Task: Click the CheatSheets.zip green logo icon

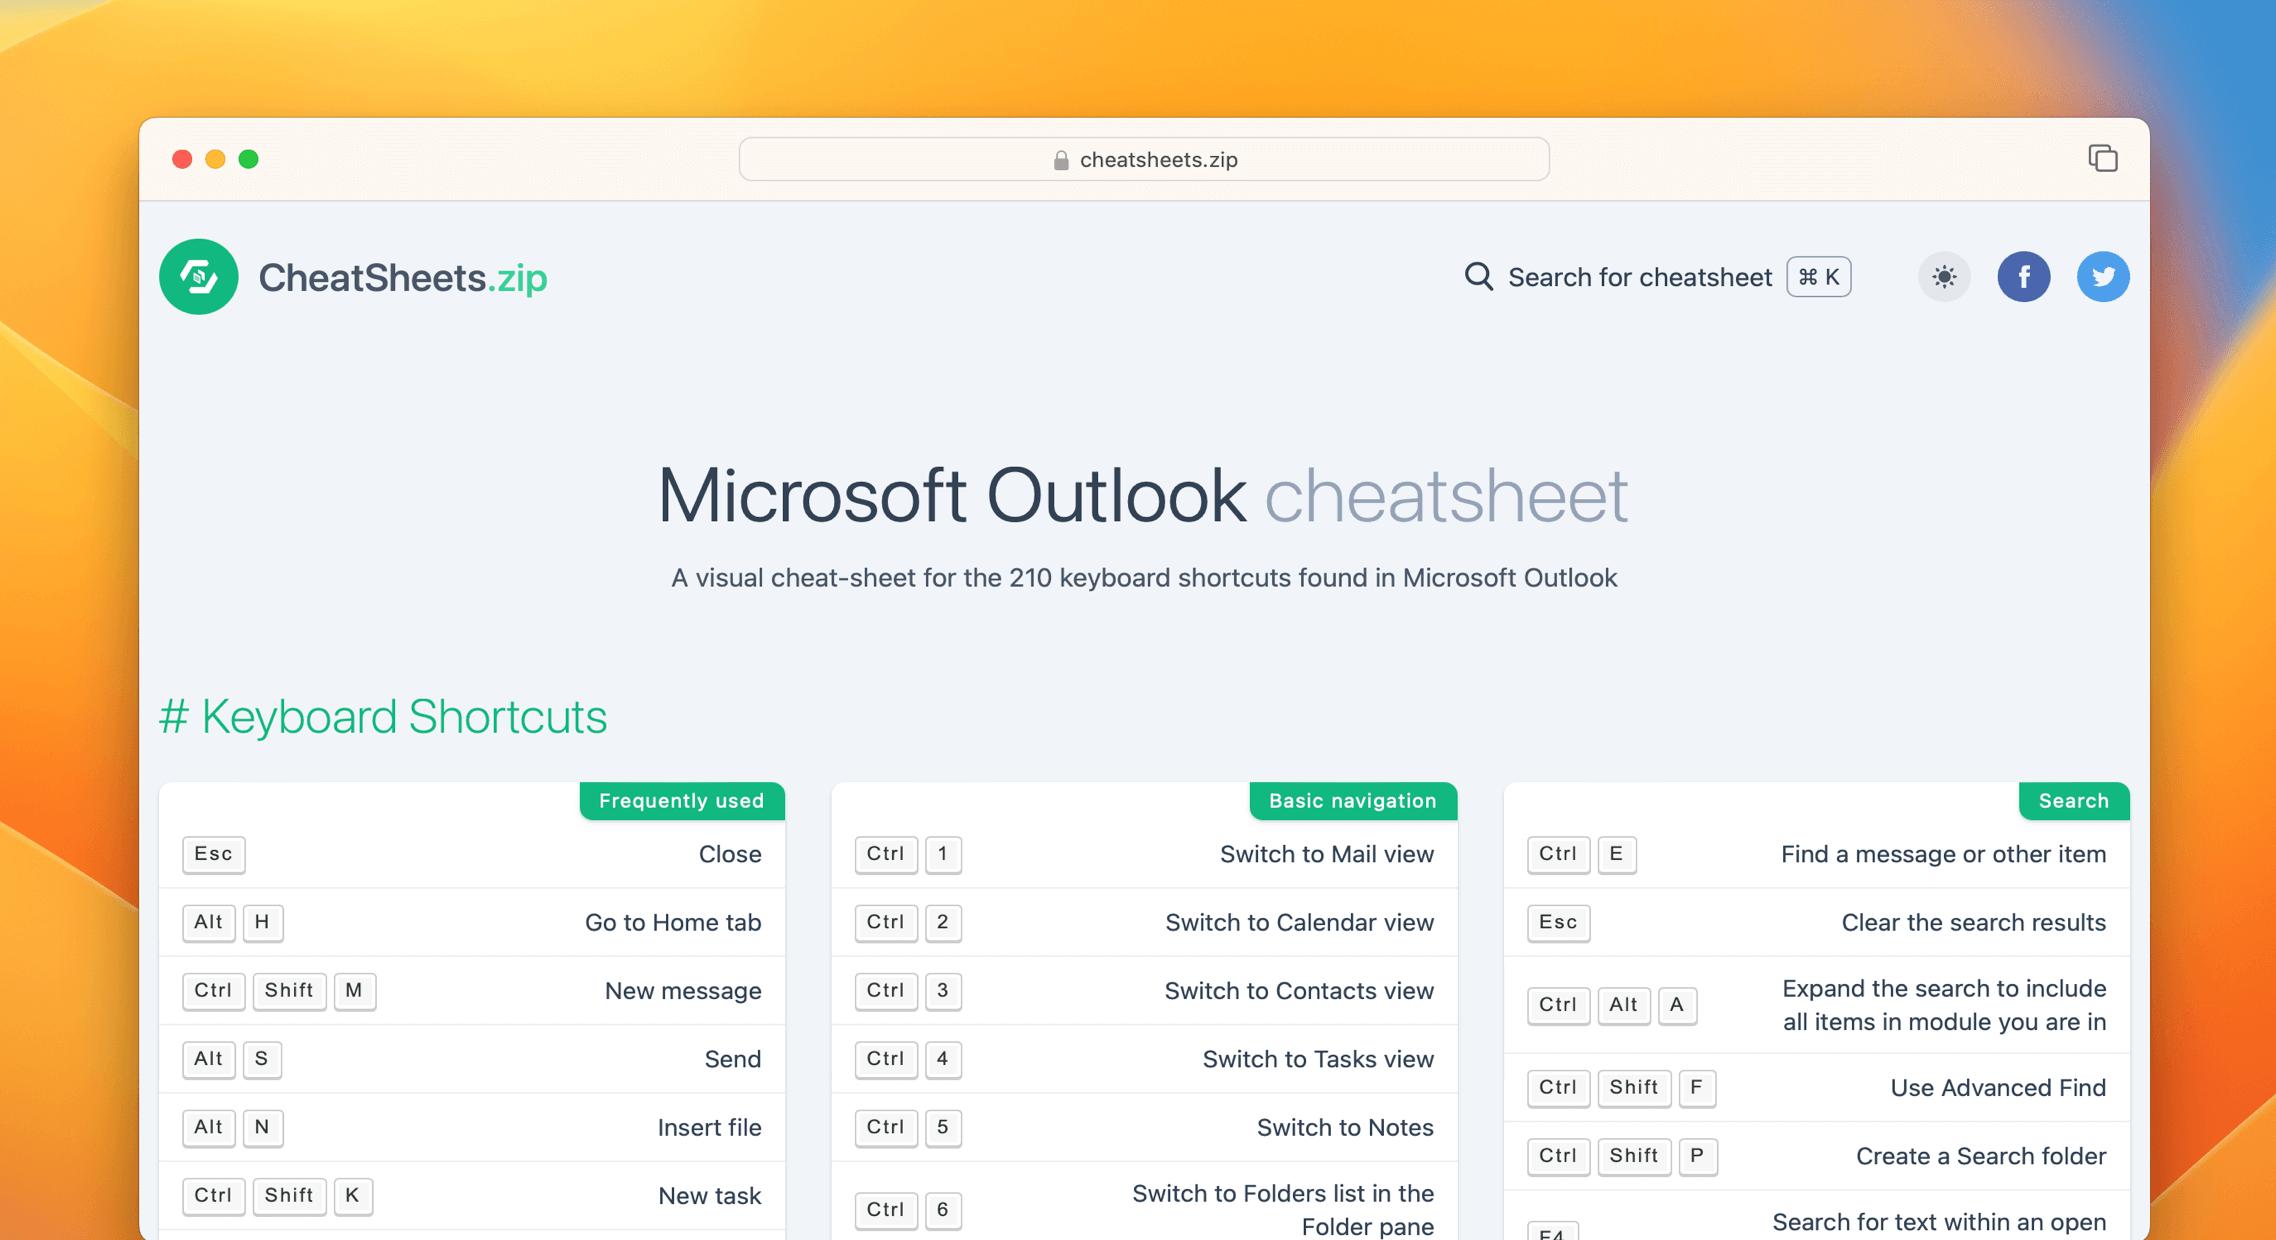Action: click(x=198, y=277)
